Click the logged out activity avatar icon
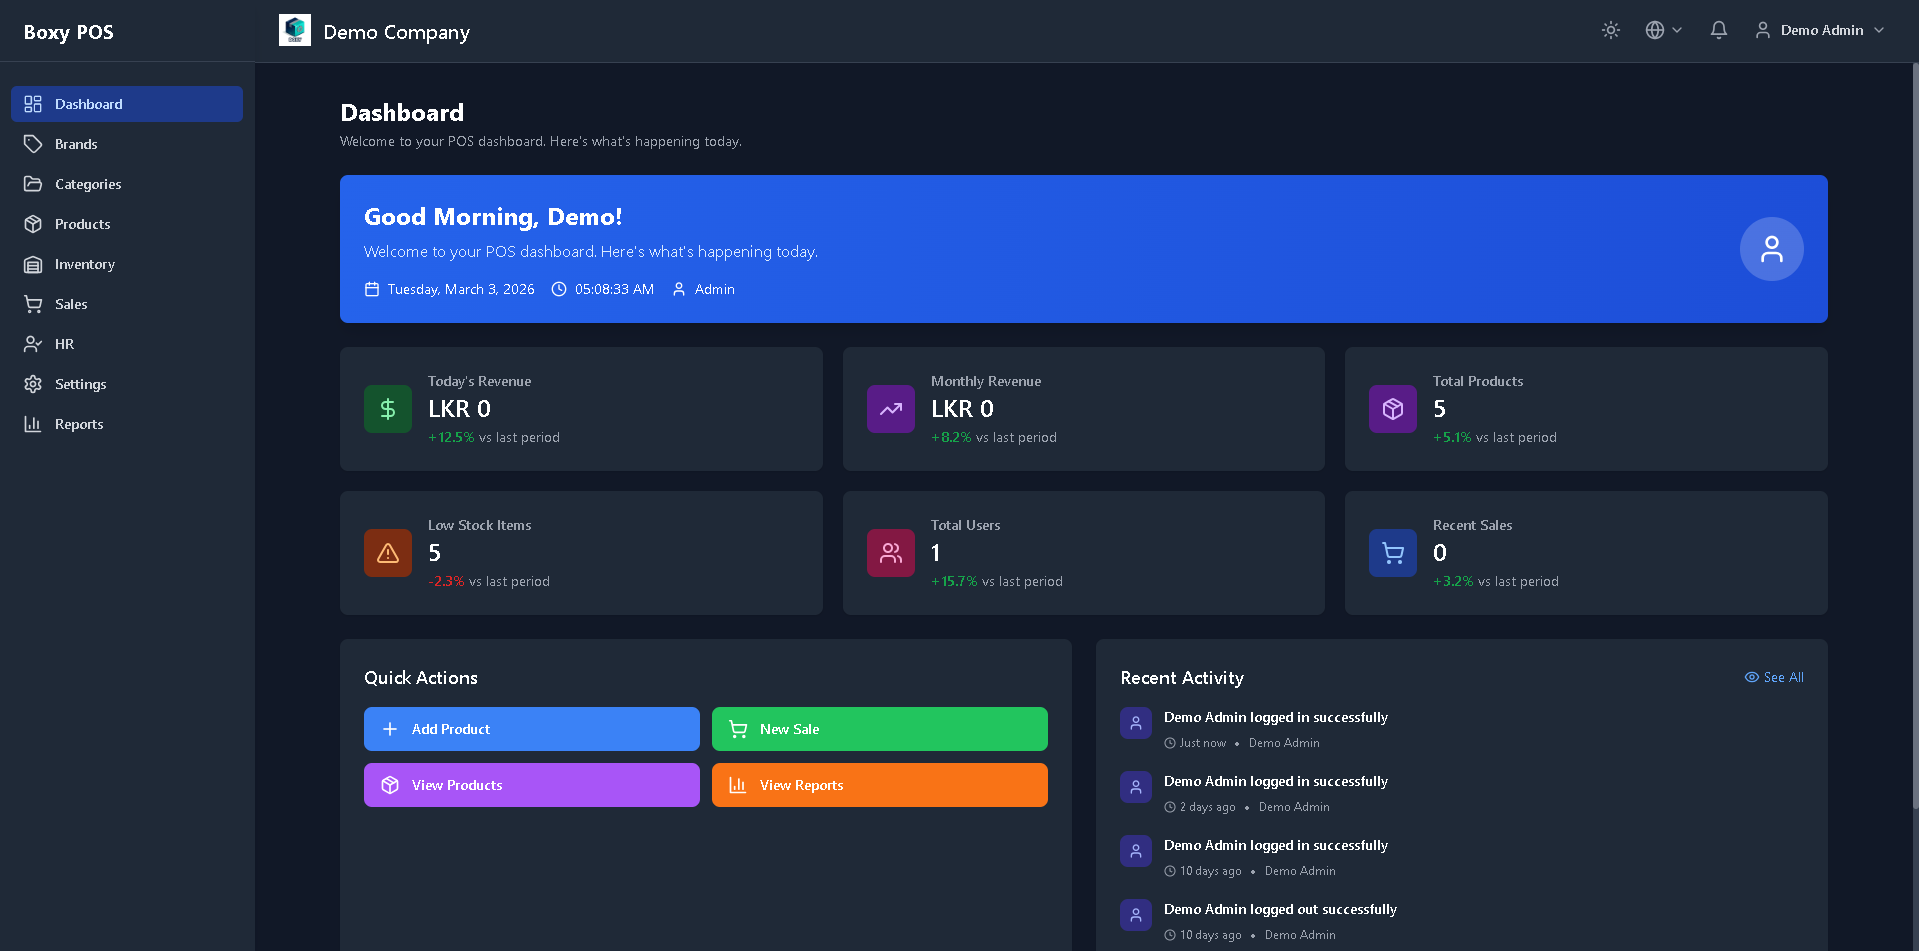This screenshot has height=951, width=1919. point(1136,915)
